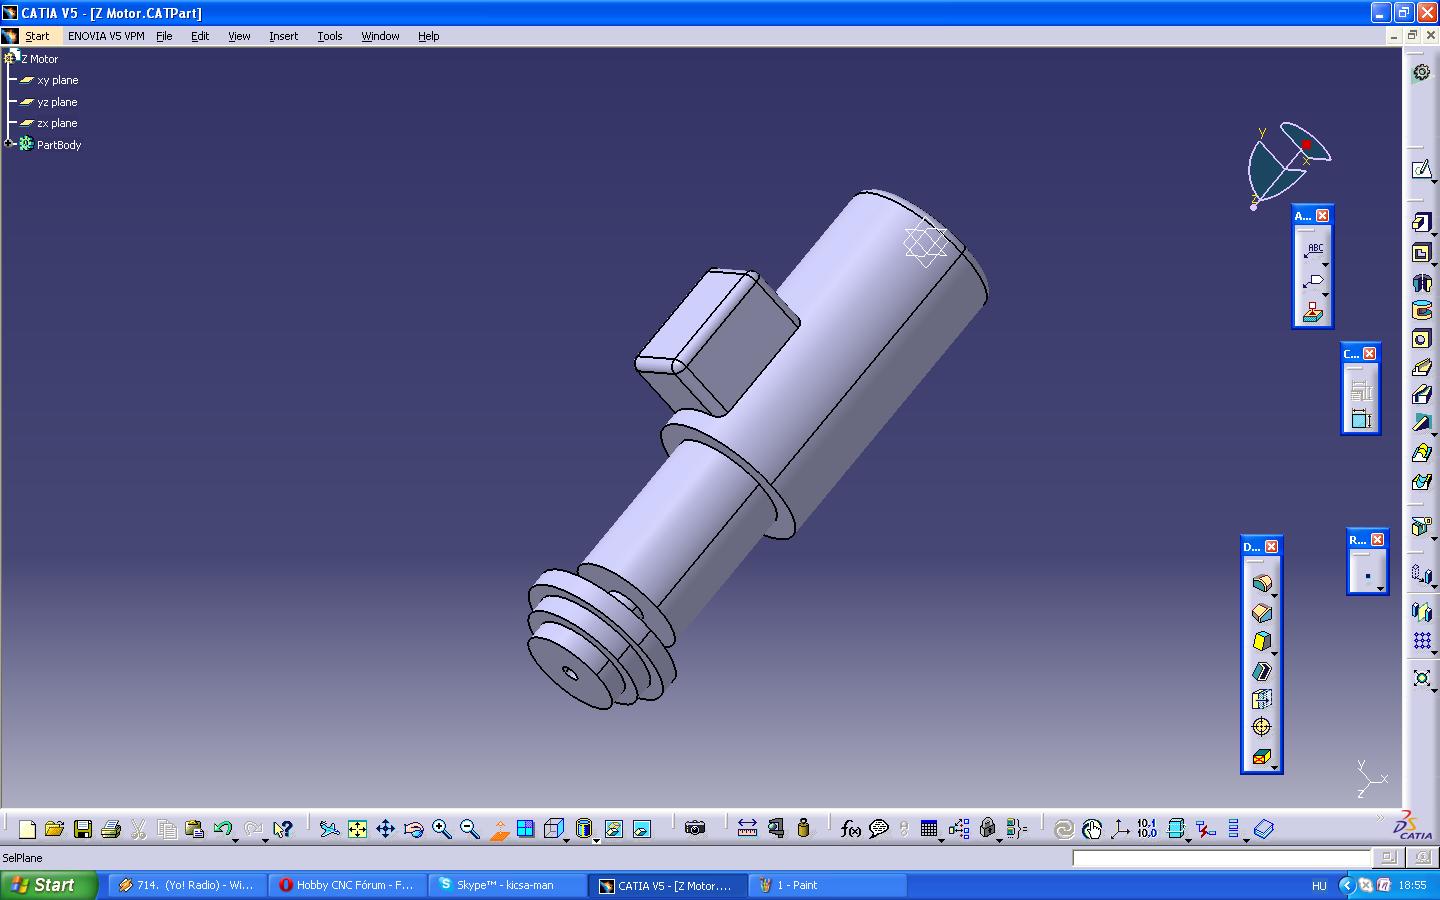The height and width of the screenshot is (900, 1440).
Task: Expand the PartBody tree node
Action: (x=9, y=144)
